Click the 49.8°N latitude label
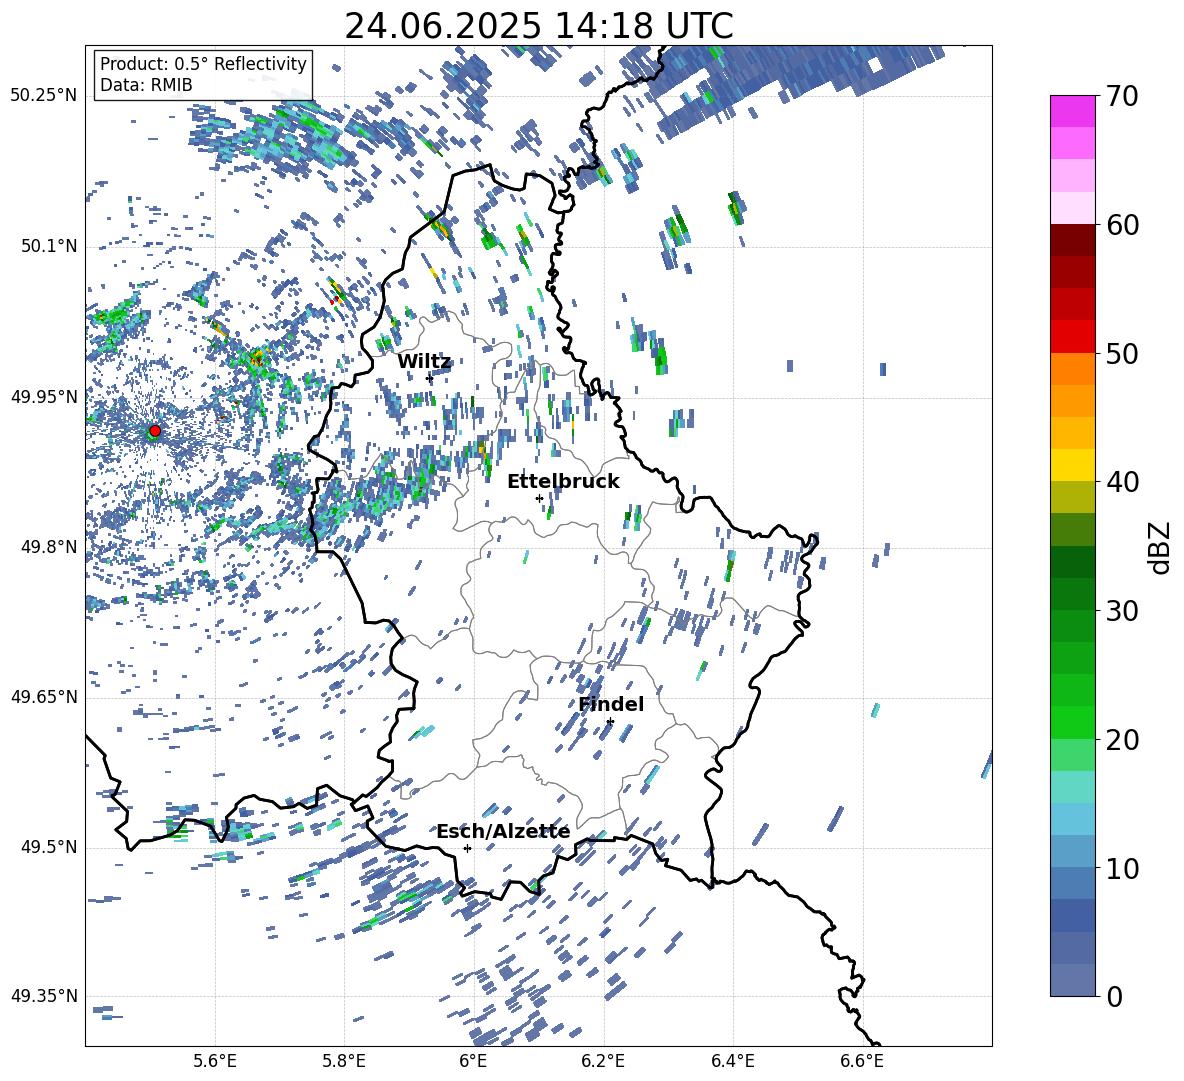The width and height of the screenshot is (1184, 1081). coord(48,547)
